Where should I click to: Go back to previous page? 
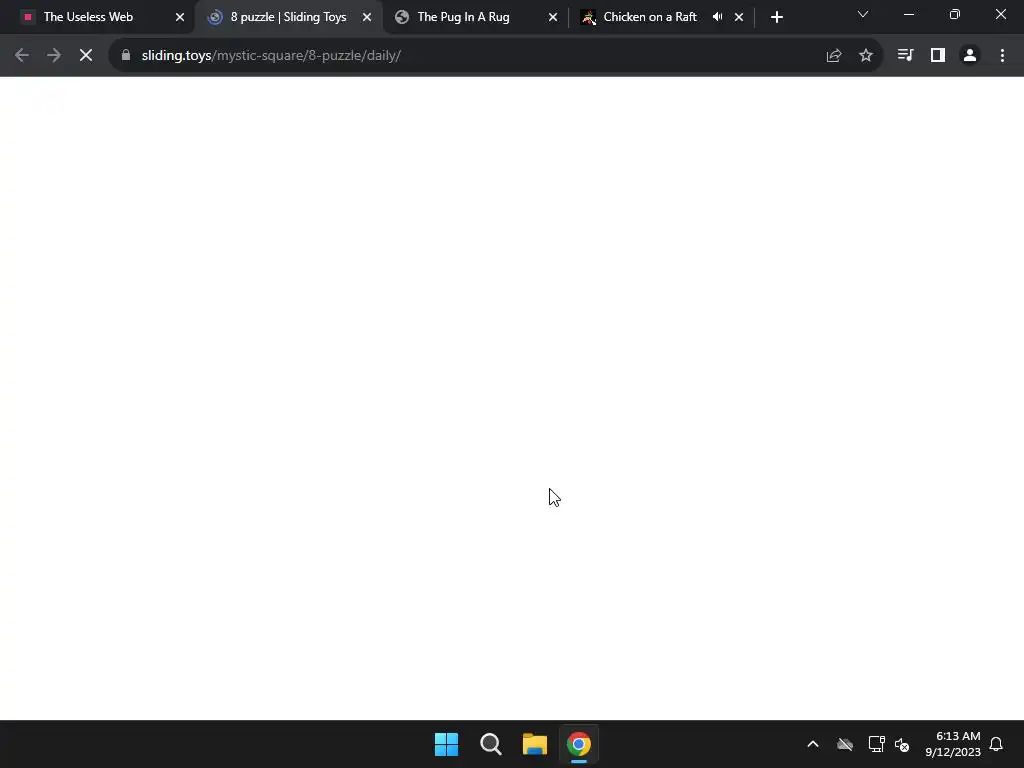pyautogui.click(x=22, y=56)
